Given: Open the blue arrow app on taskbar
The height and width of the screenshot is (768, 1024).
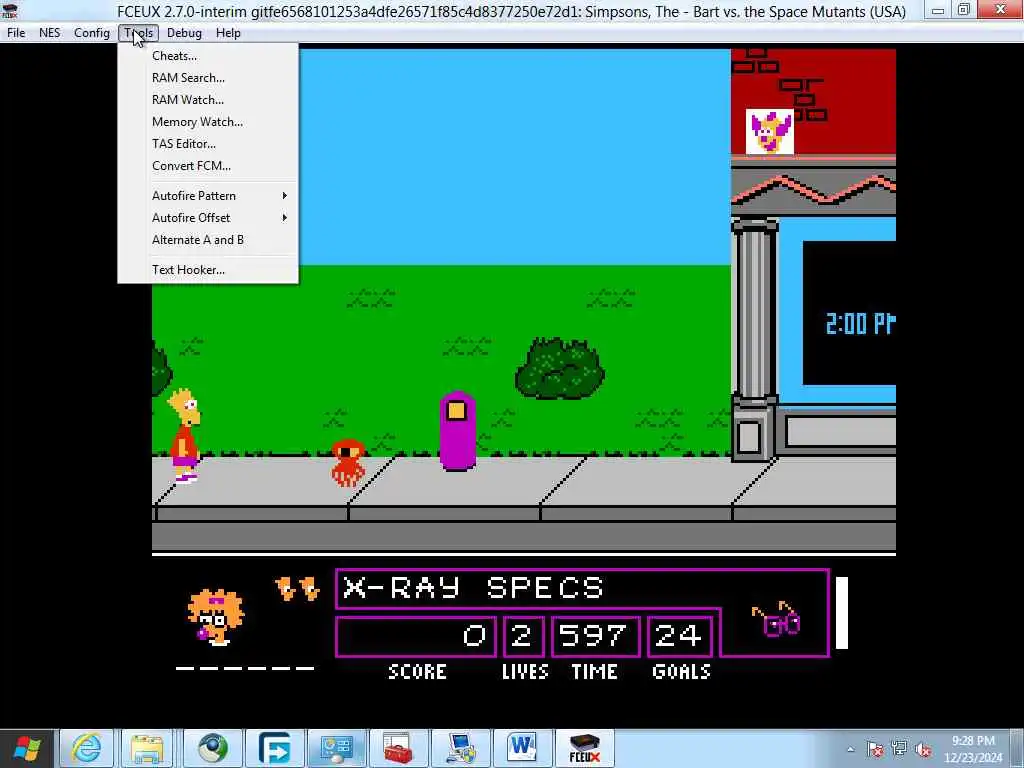Looking at the screenshot, I should 274,749.
